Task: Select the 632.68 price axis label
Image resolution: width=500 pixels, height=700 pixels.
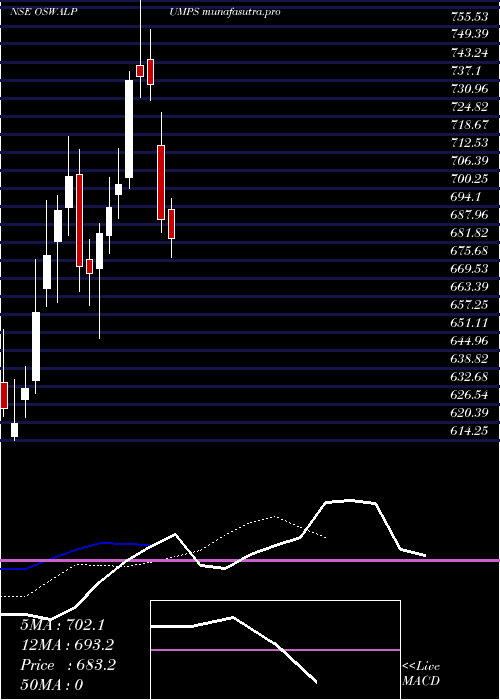Action: (x=469, y=377)
